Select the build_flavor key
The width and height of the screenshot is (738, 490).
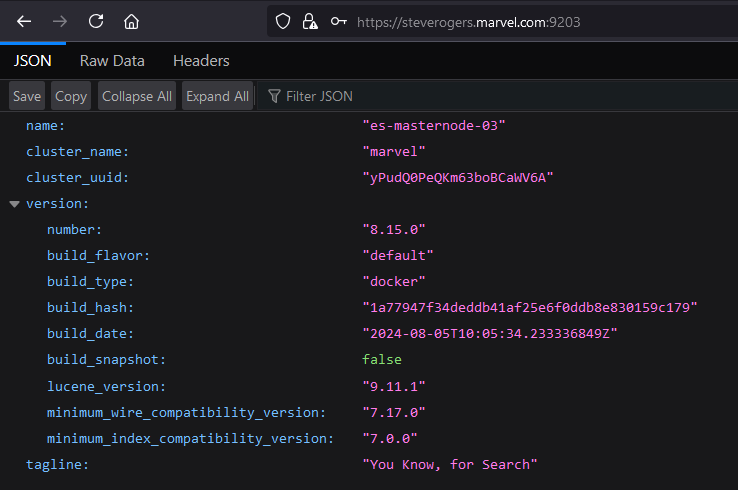point(98,256)
